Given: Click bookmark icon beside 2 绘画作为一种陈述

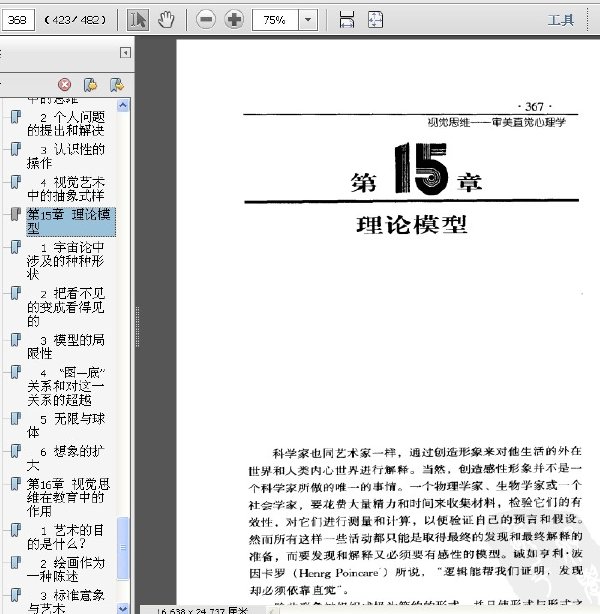Looking at the screenshot, I should tap(16, 563).
